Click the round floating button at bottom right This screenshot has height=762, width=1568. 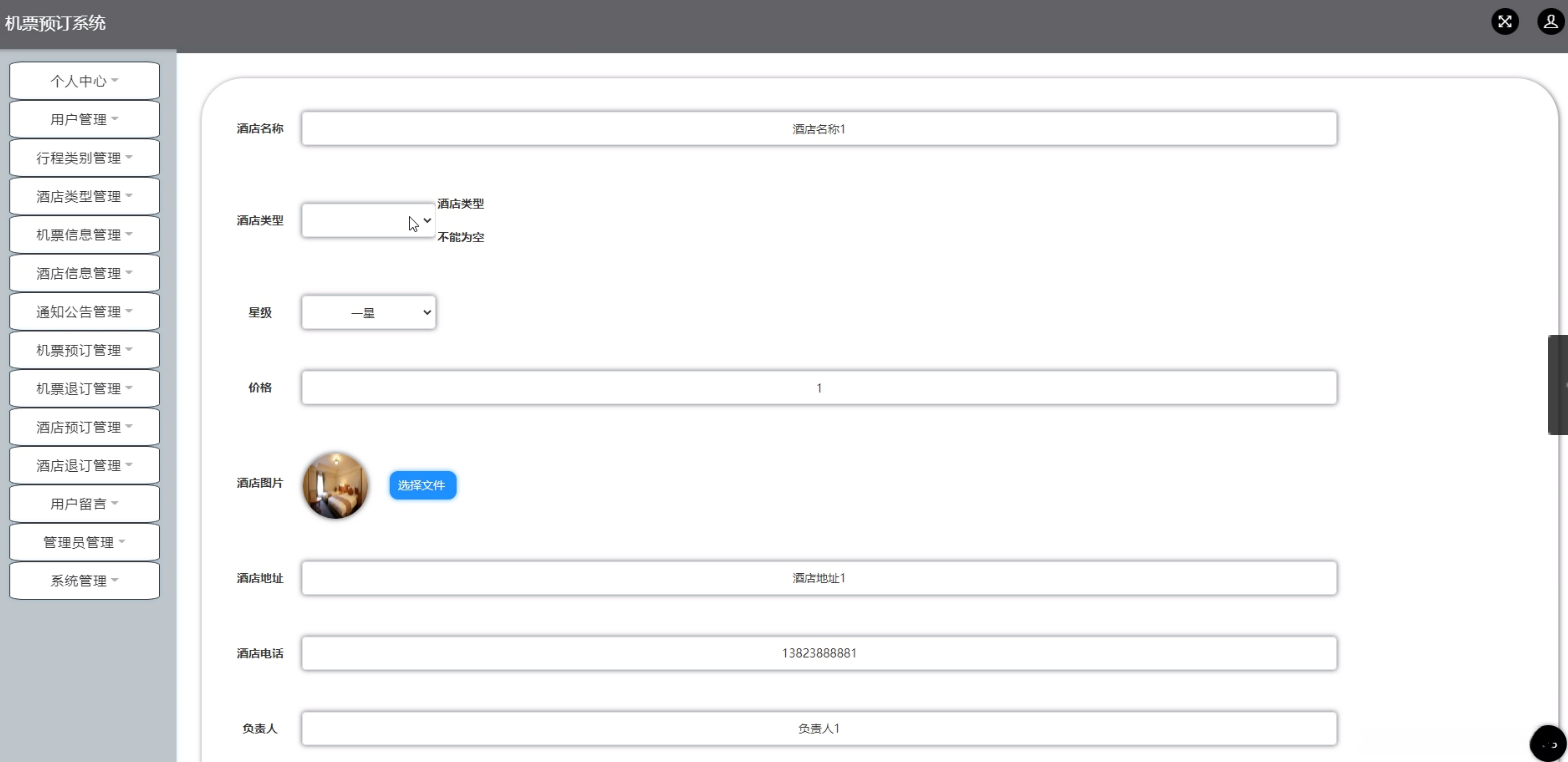(1549, 744)
